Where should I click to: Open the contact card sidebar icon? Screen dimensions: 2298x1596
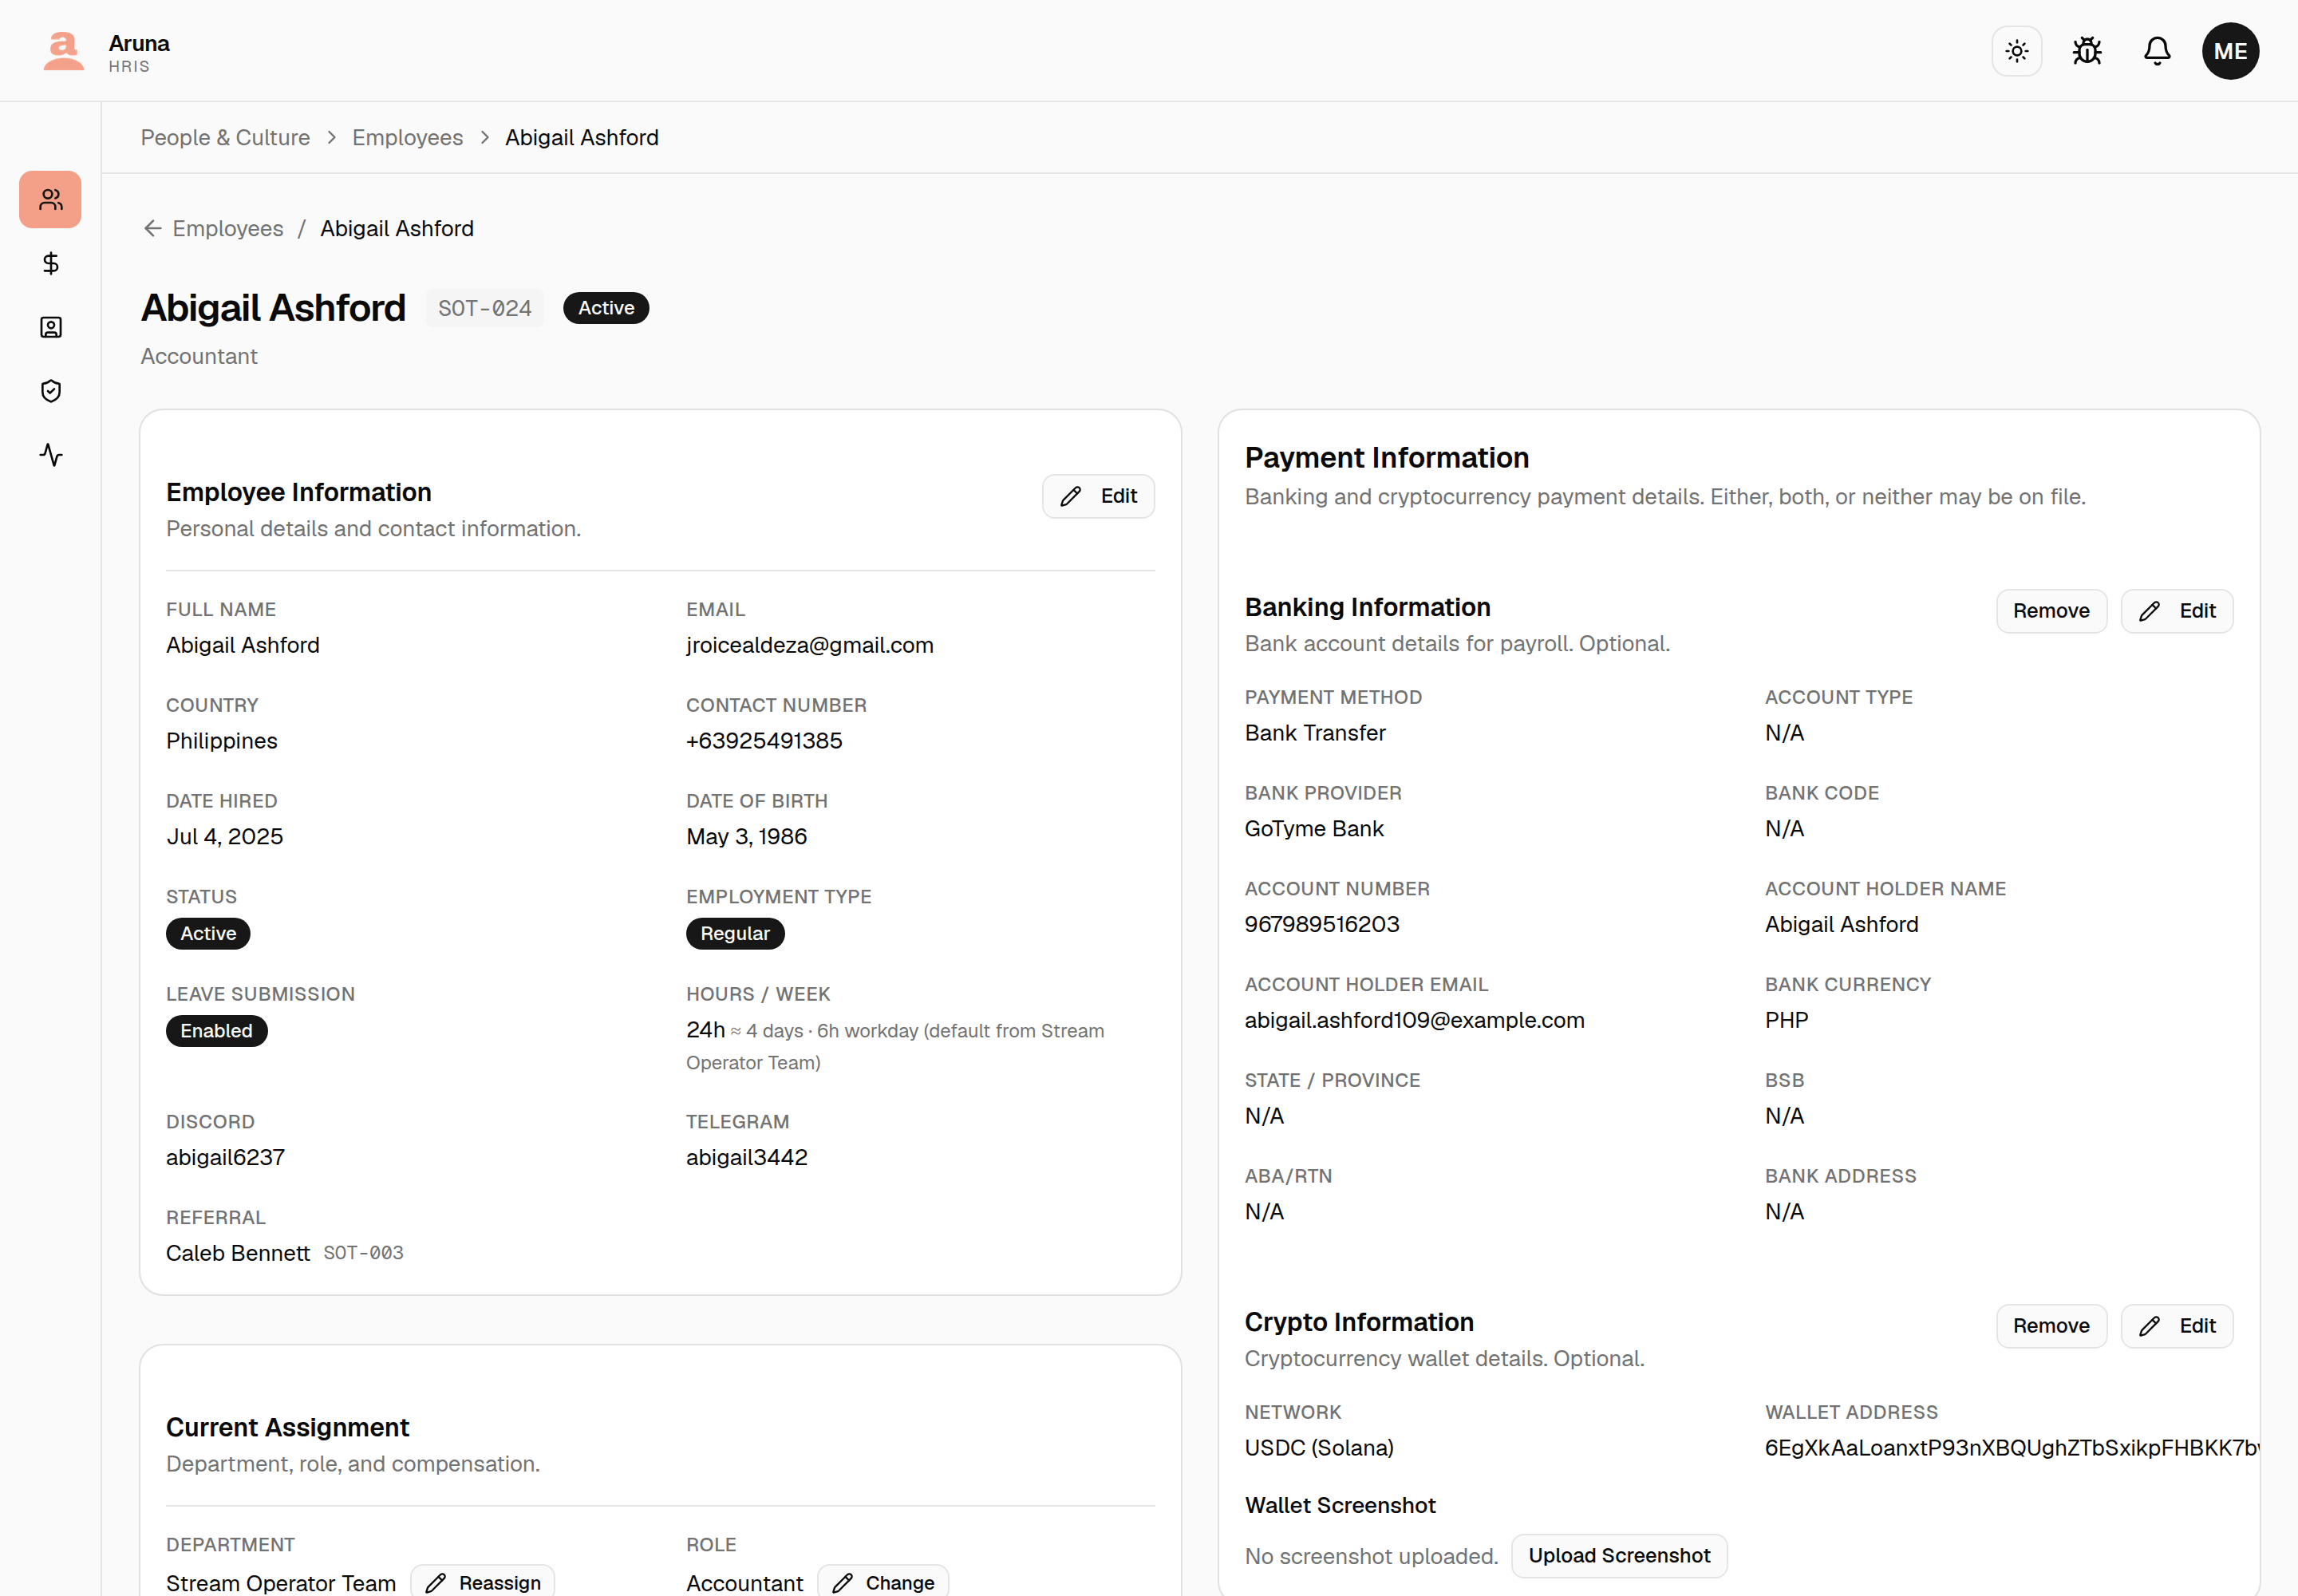[50, 327]
